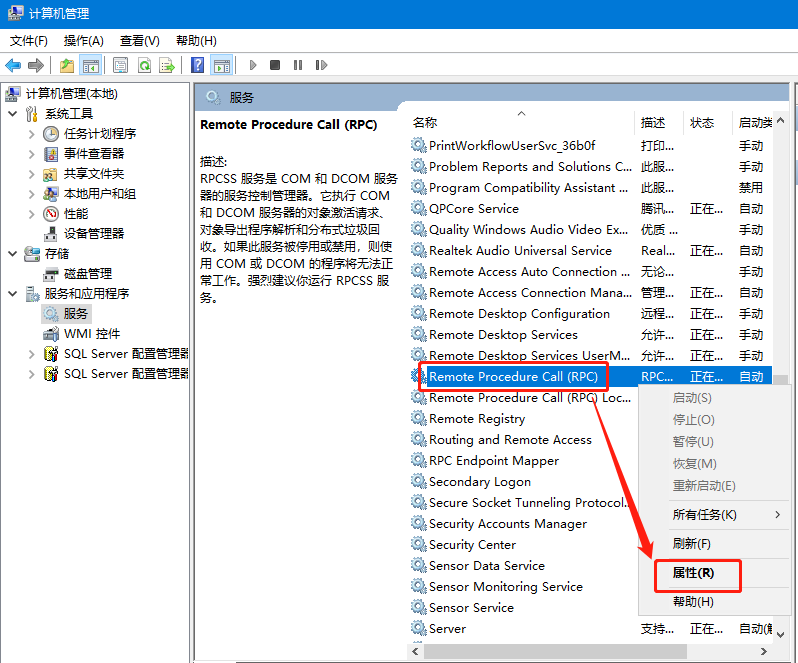Collapse the 存储 tree node
The height and width of the screenshot is (663, 798).
click(x=13, y=254)
